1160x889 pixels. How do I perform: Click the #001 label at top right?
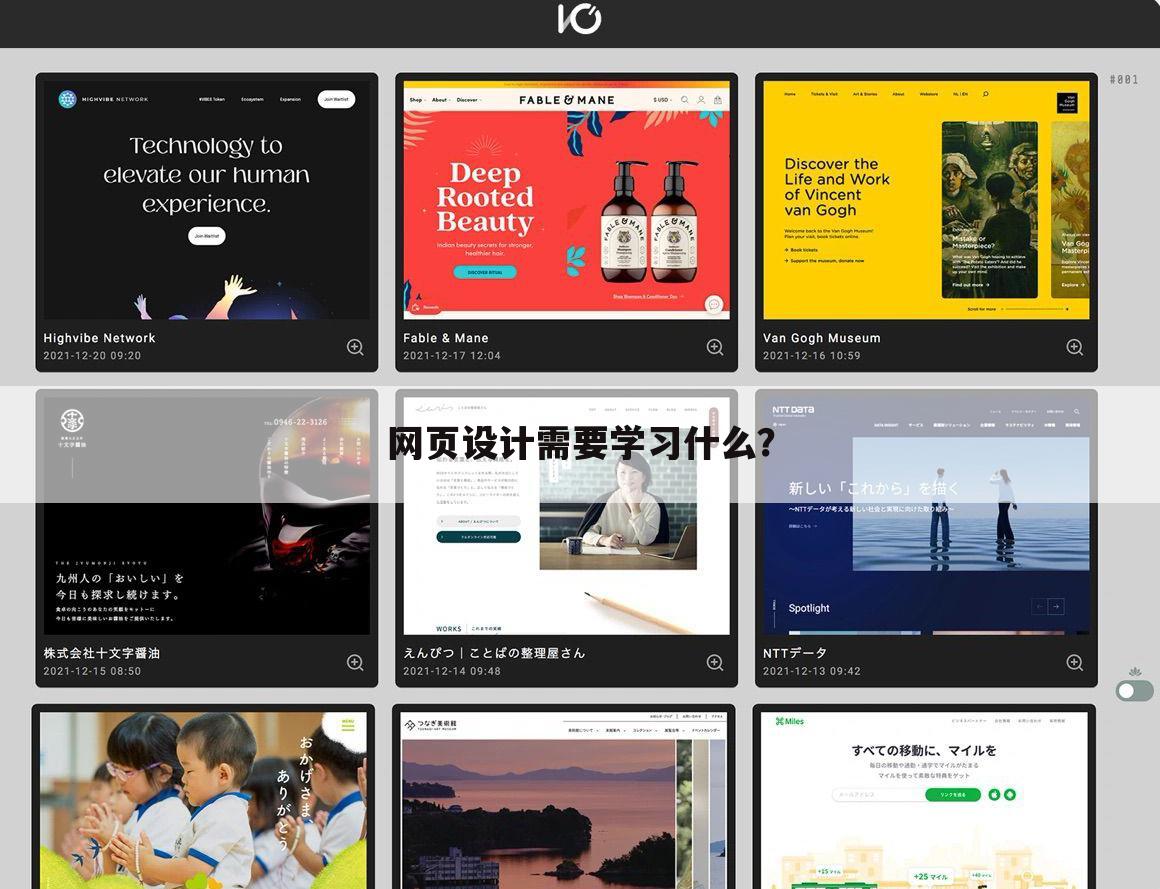1124,80
